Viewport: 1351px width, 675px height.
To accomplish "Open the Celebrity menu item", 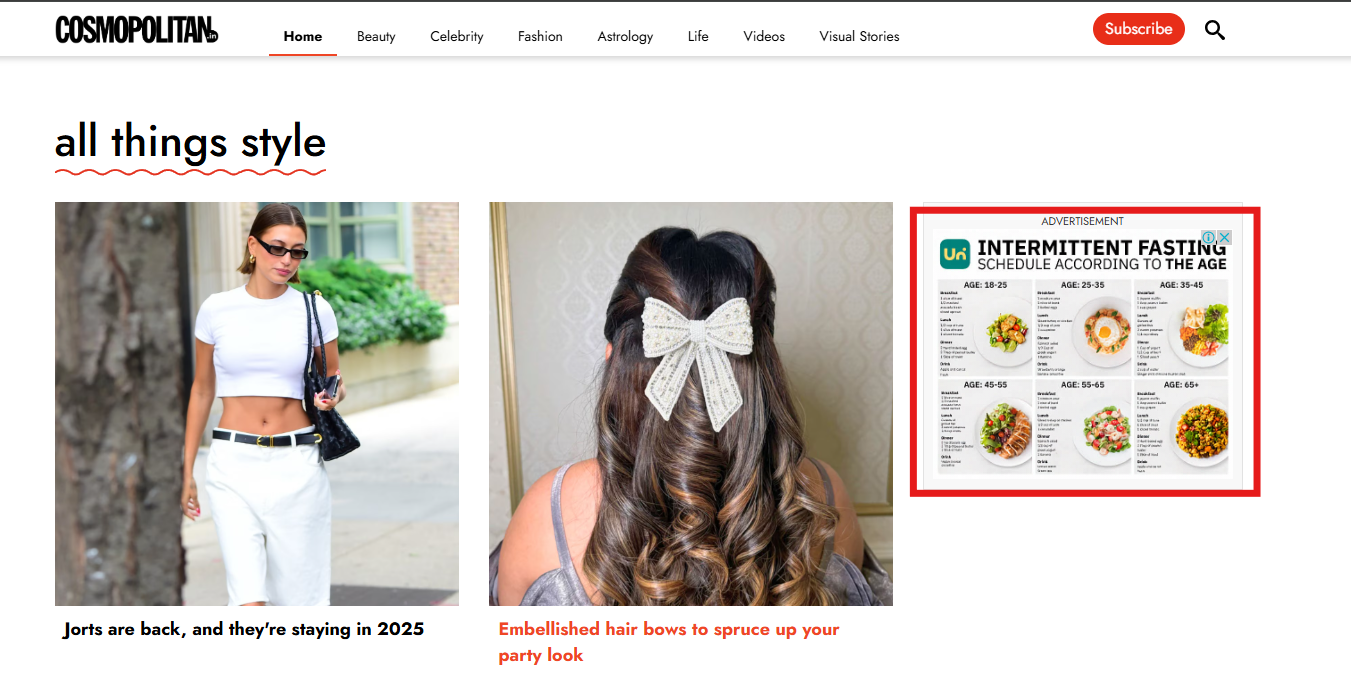I will tap(456, 36).
